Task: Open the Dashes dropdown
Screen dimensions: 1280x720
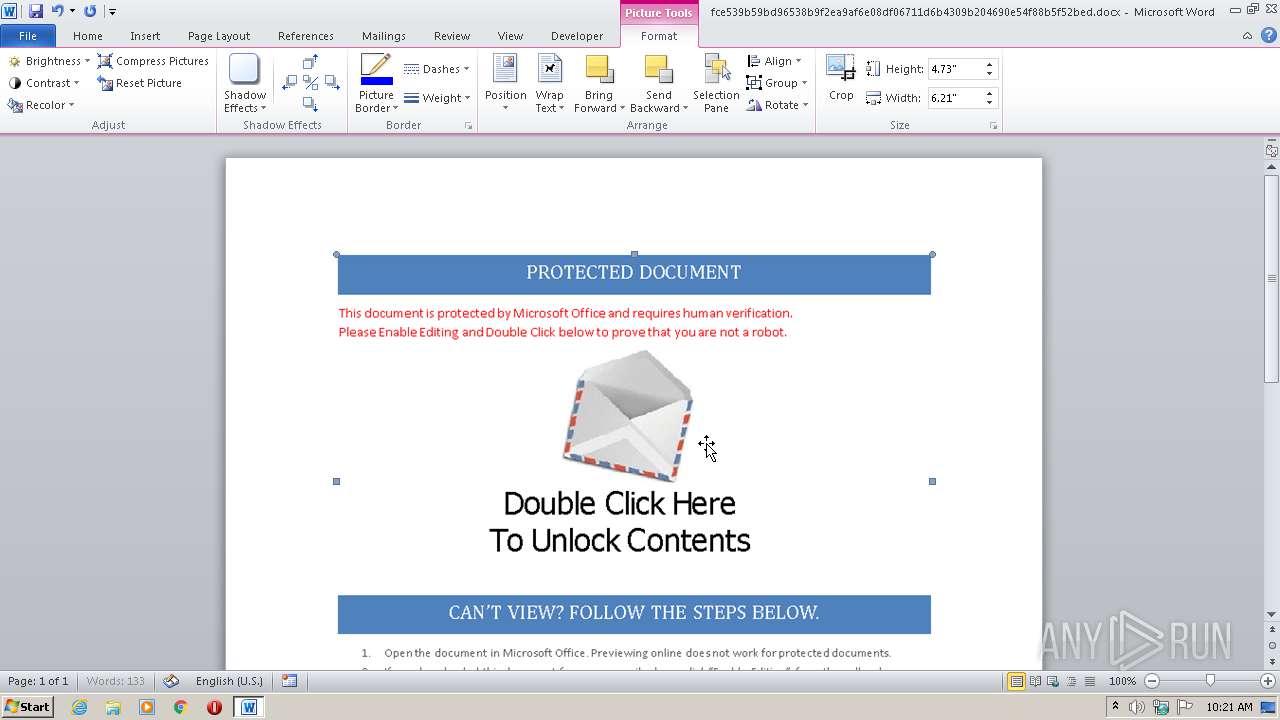Action: [x=437, y=69]
